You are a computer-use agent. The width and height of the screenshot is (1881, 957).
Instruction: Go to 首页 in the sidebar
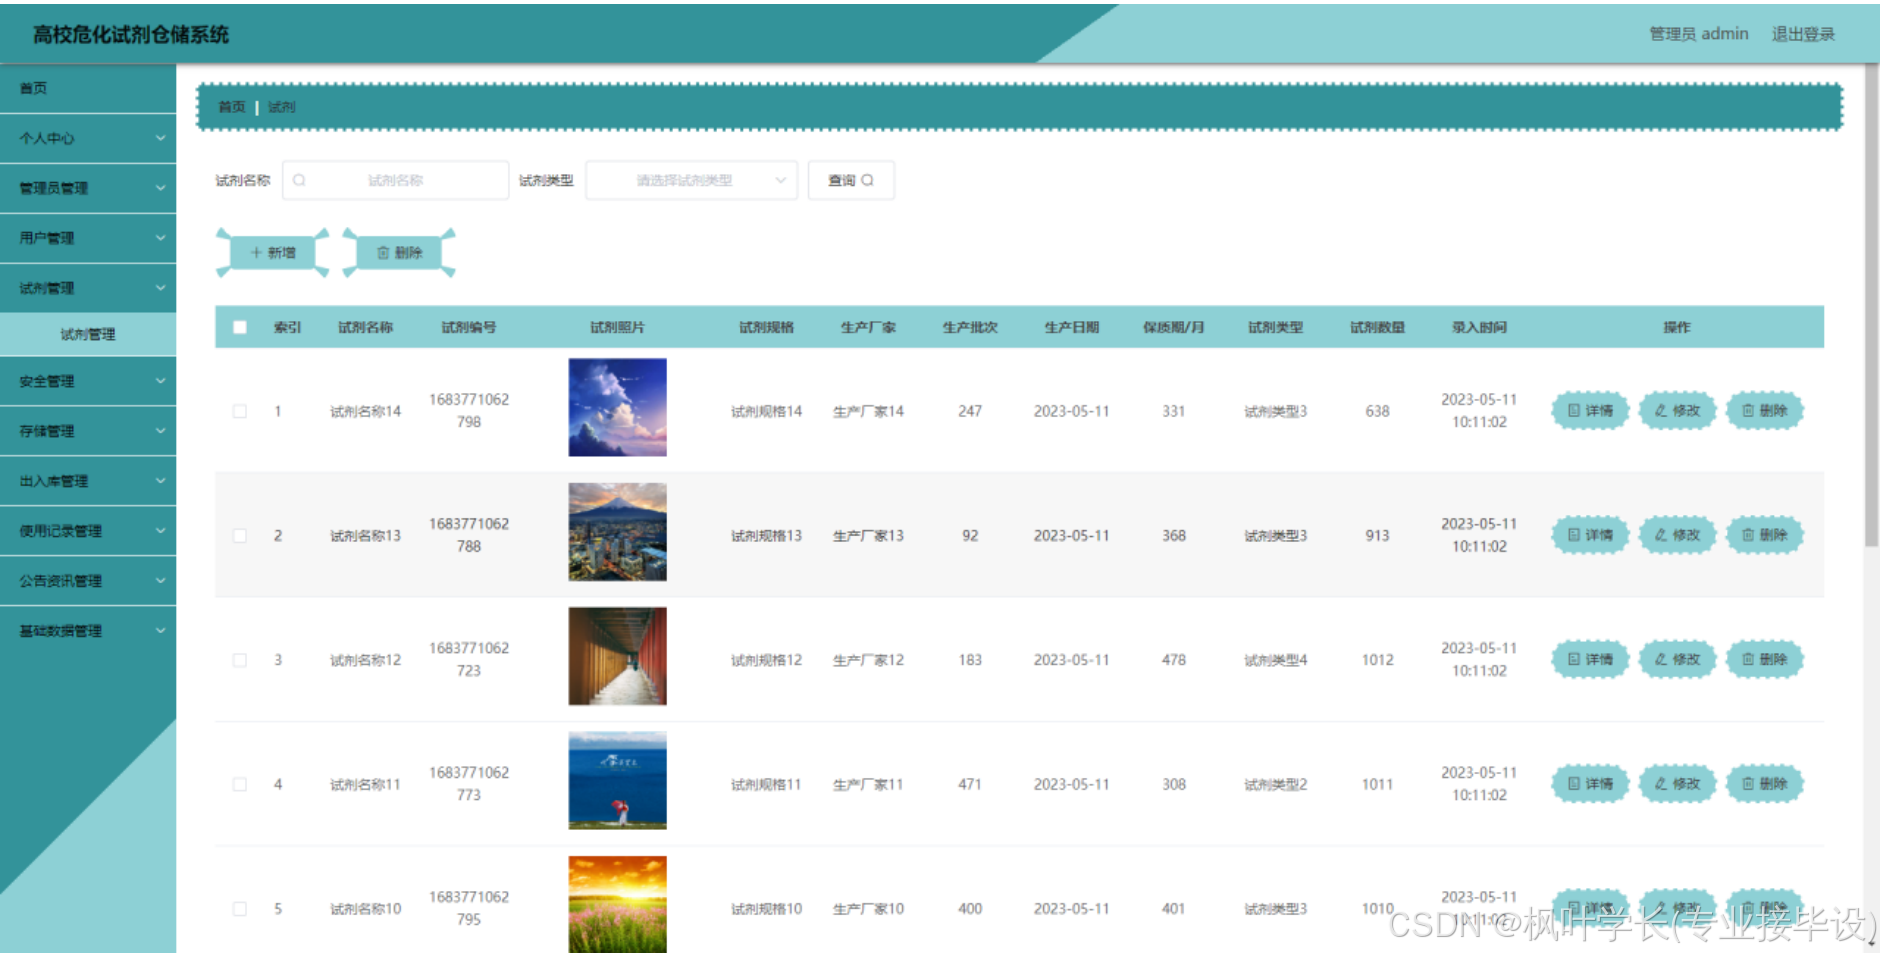(88, 88)
